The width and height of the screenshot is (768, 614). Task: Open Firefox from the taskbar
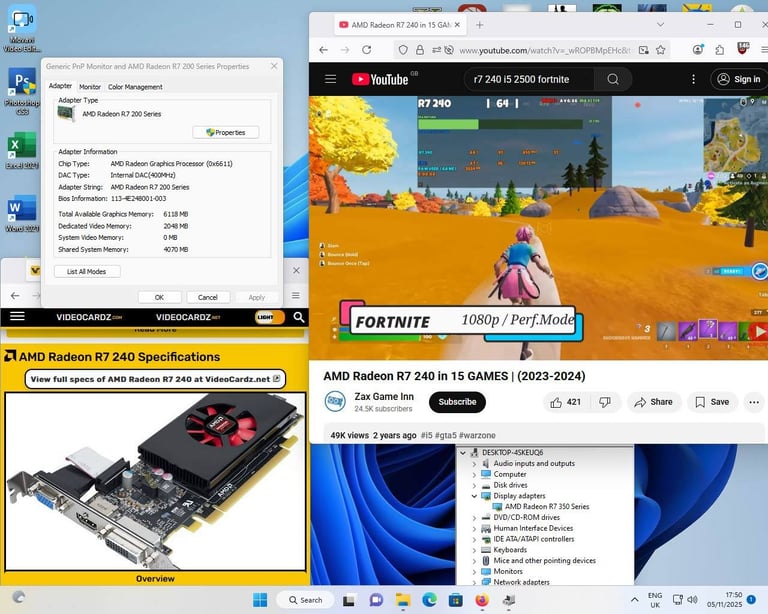pos(482,600)
